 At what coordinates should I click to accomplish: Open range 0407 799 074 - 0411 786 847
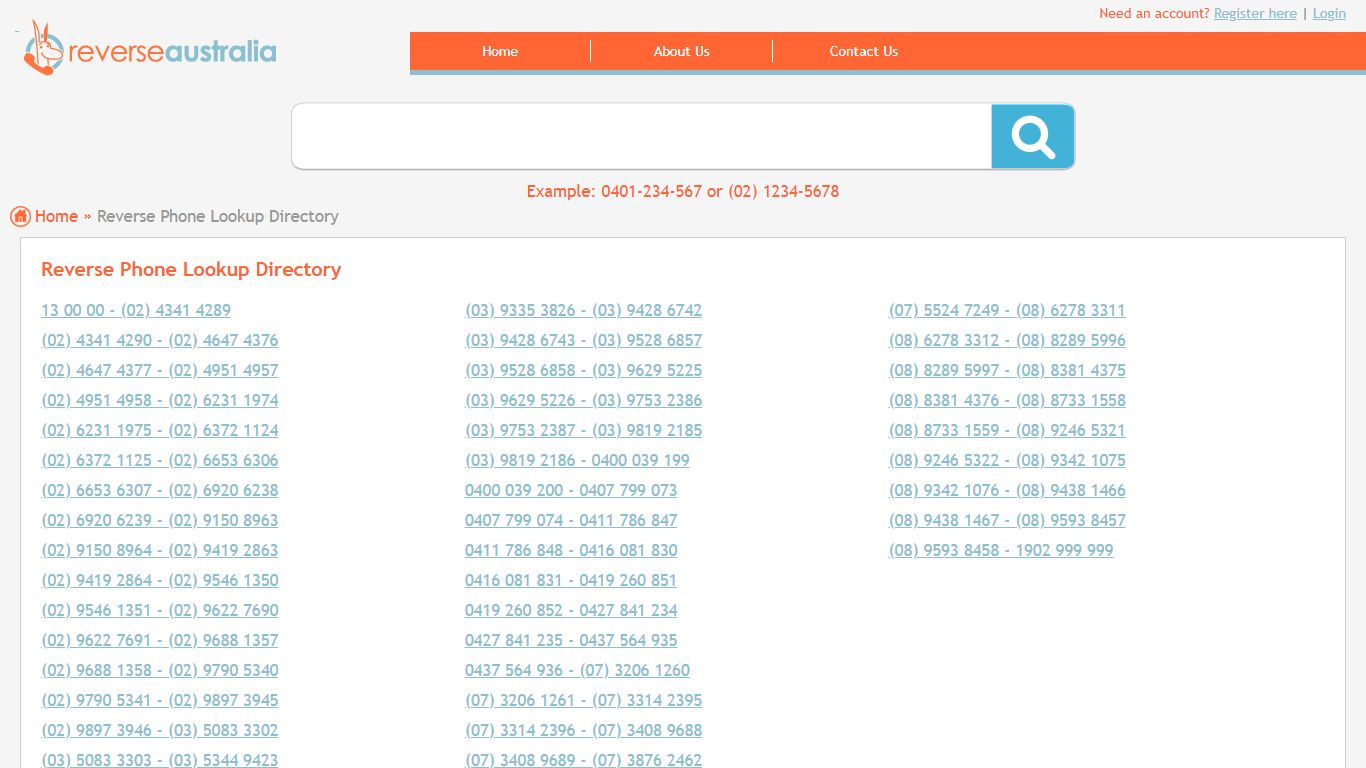571,520
